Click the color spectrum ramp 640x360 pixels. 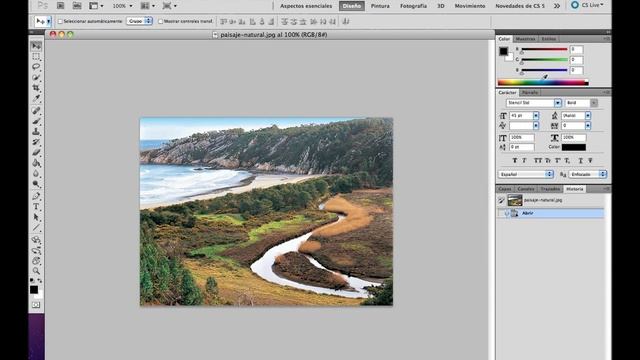pyautogui.click(x=543, y=82)
